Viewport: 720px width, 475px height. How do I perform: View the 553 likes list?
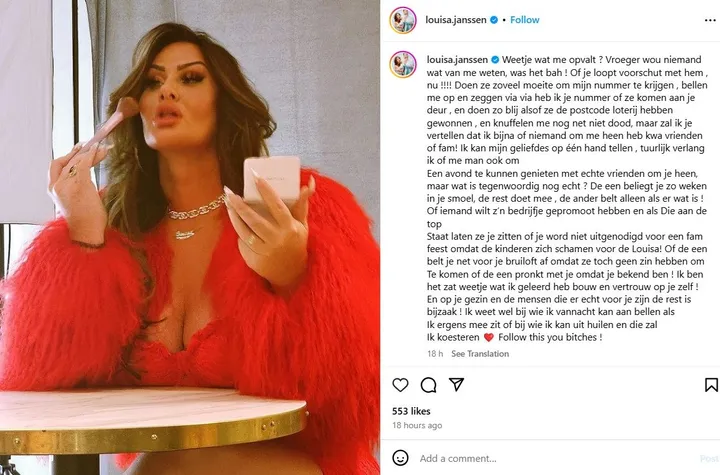tap(411, 411)
